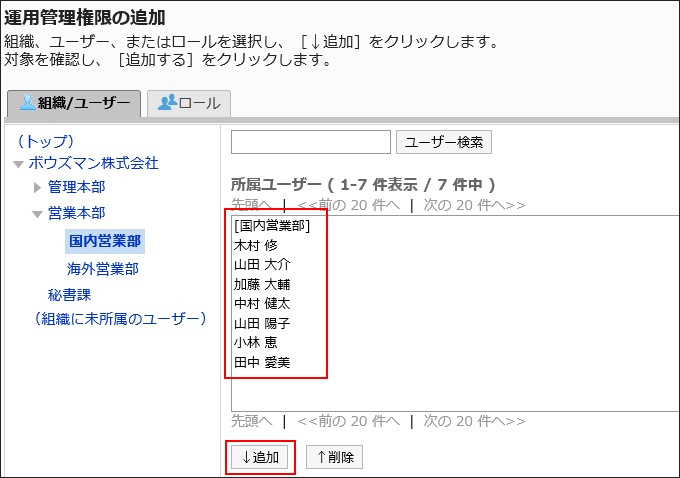Click the ↓追加 button

coord(259,457)
